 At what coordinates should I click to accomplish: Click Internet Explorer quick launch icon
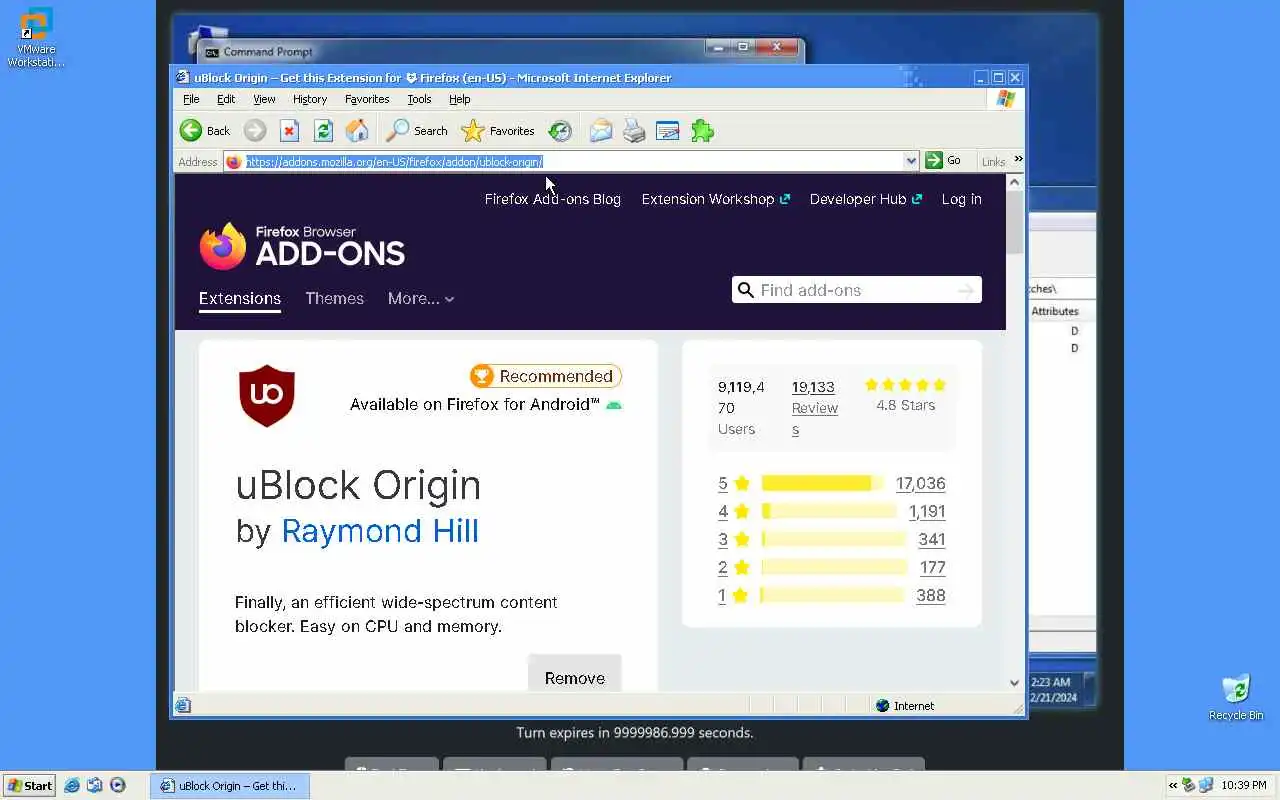72,785
